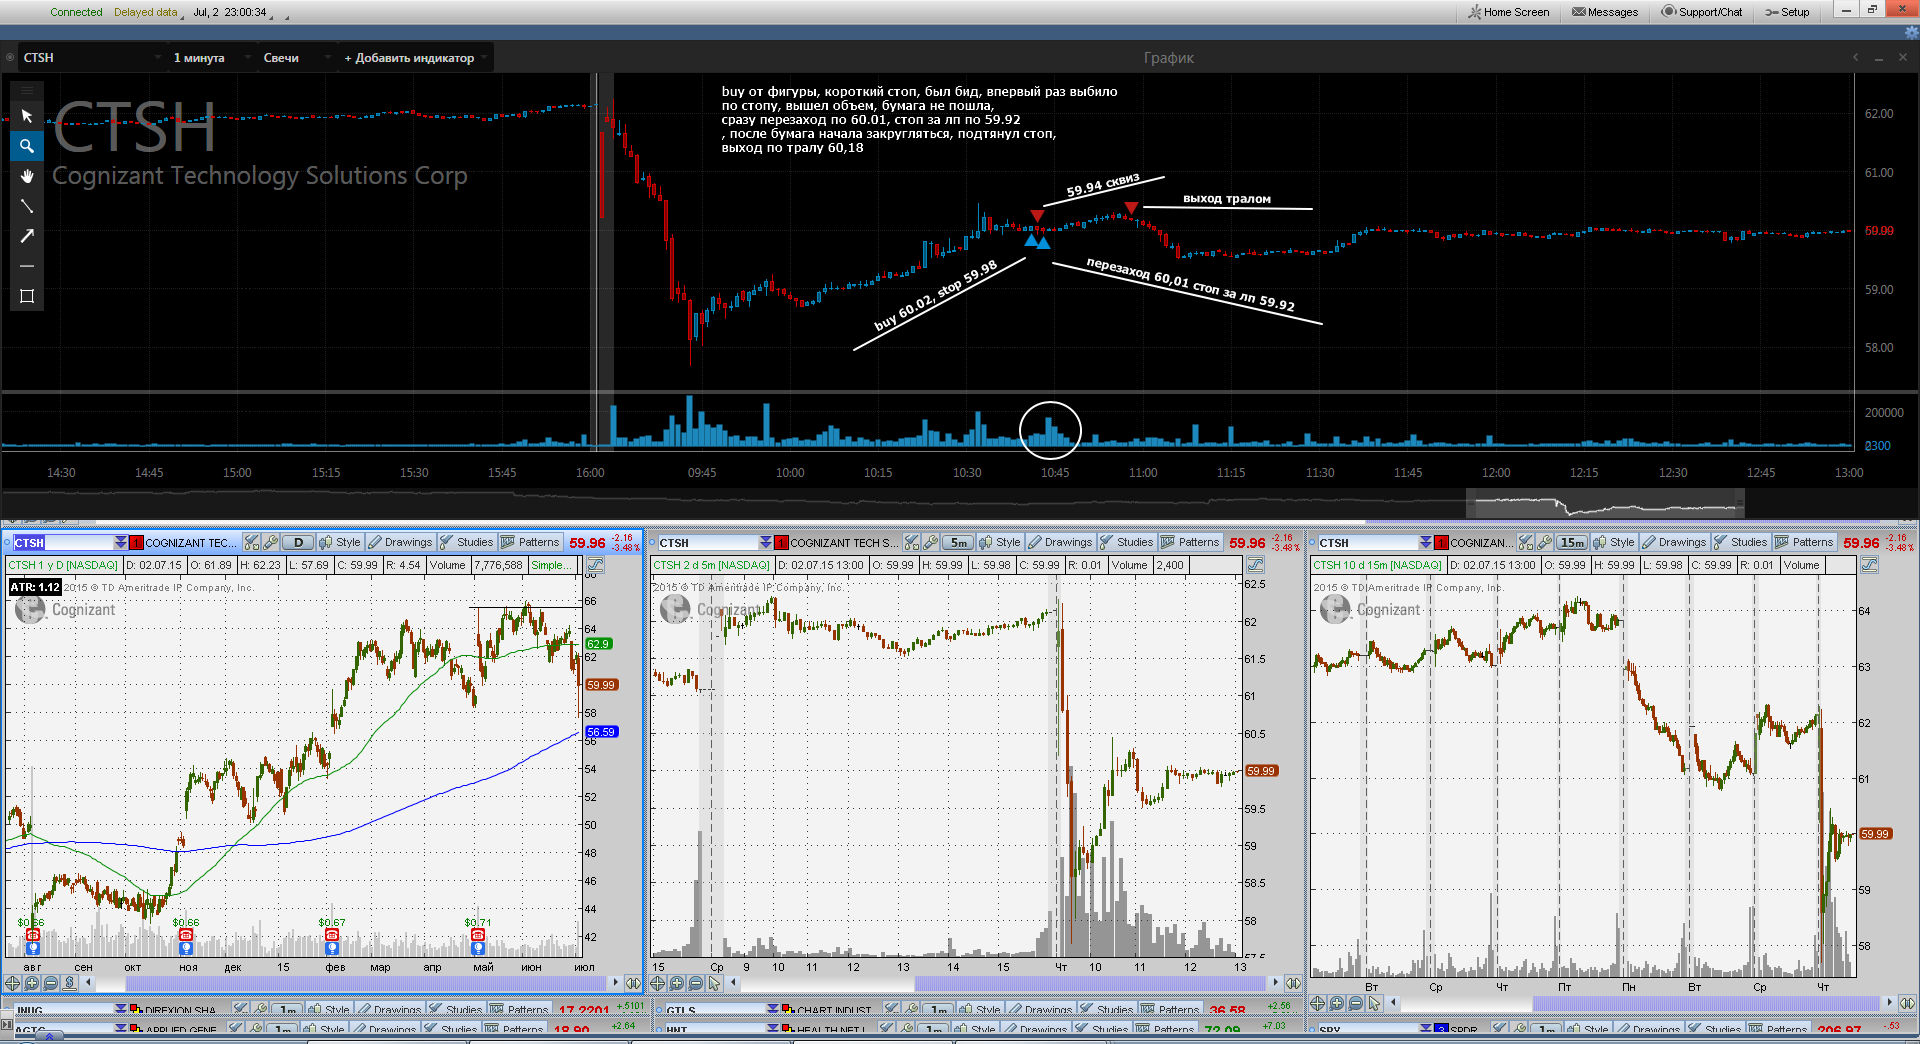Open symbol dropdown in CTSH 5m panel
Viewport: 1920px width, 1044px height.
point(765,542)
